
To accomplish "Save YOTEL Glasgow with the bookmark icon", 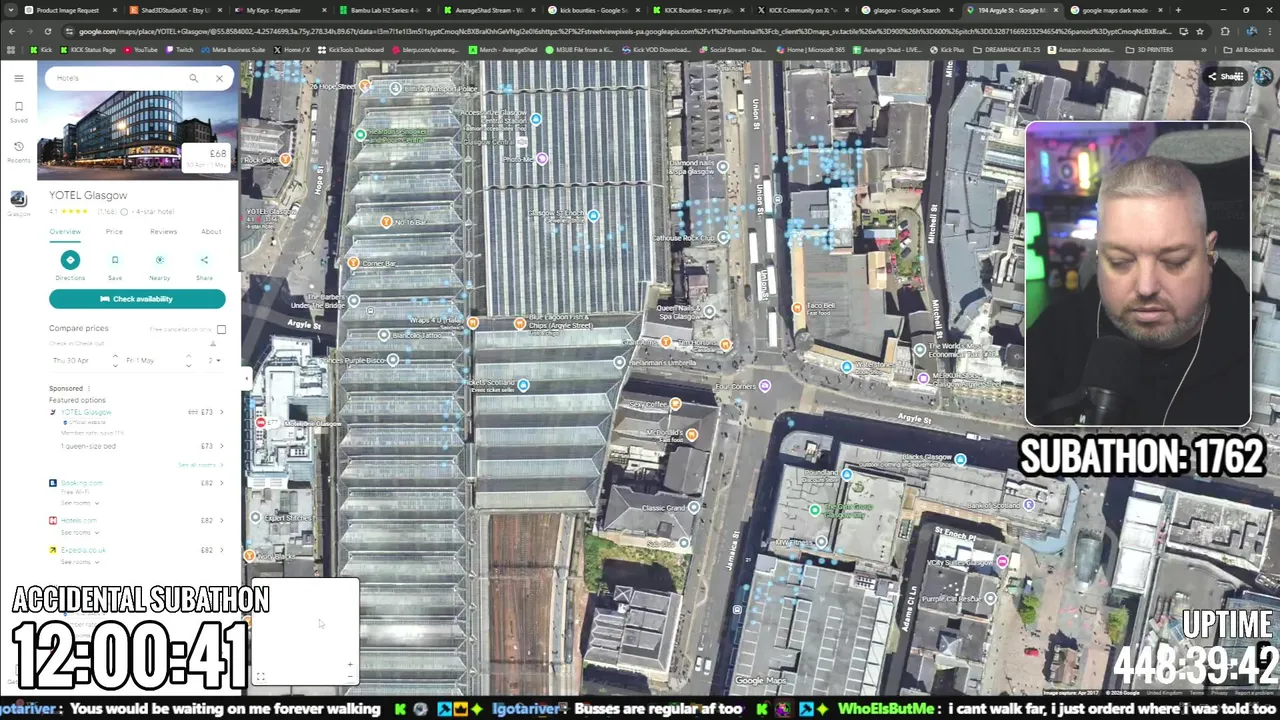I will click(x=115, y=261).
